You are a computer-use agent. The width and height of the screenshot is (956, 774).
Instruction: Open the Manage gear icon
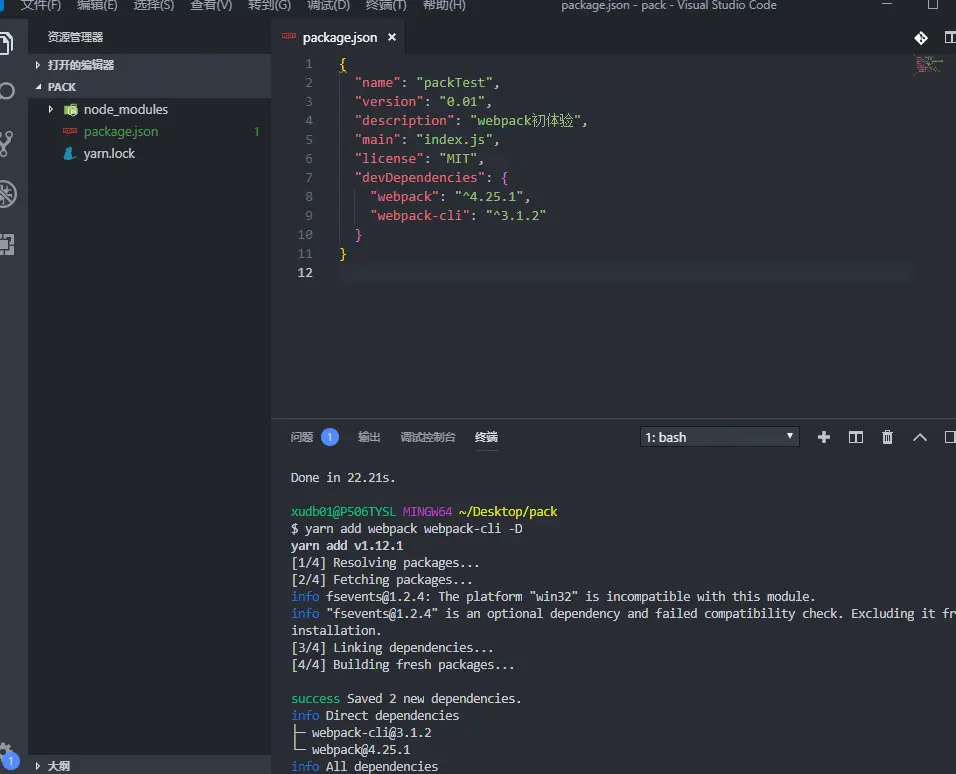click(5, 750)
